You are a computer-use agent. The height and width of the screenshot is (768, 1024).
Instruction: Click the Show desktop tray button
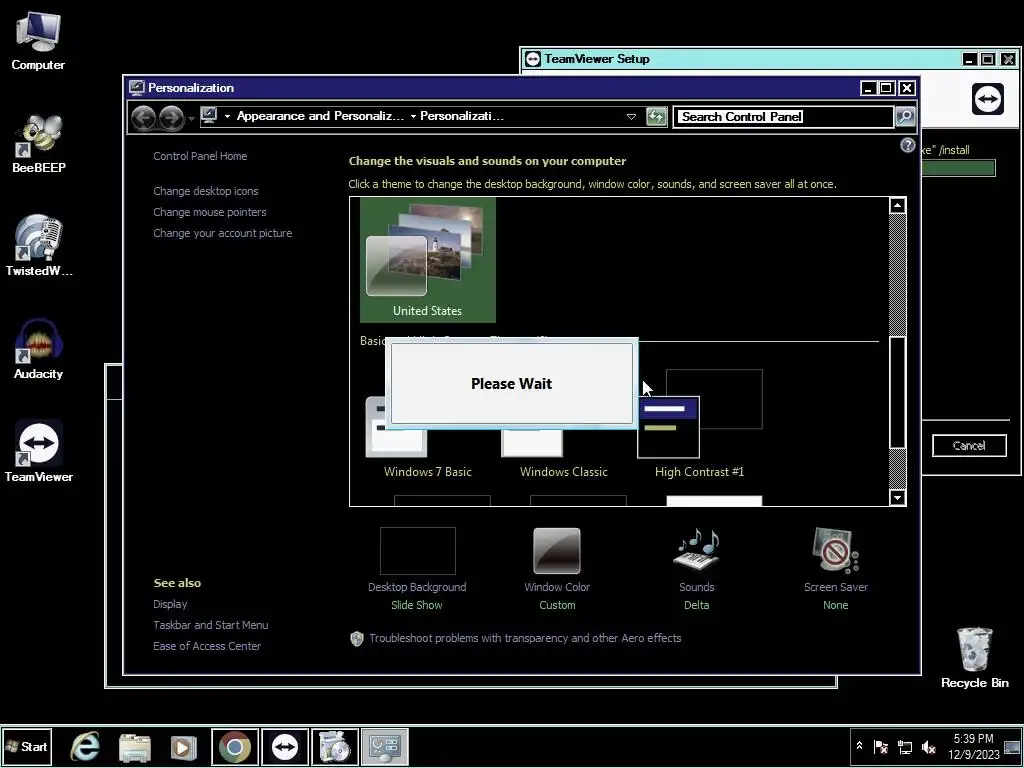[x=1014, y=746]
